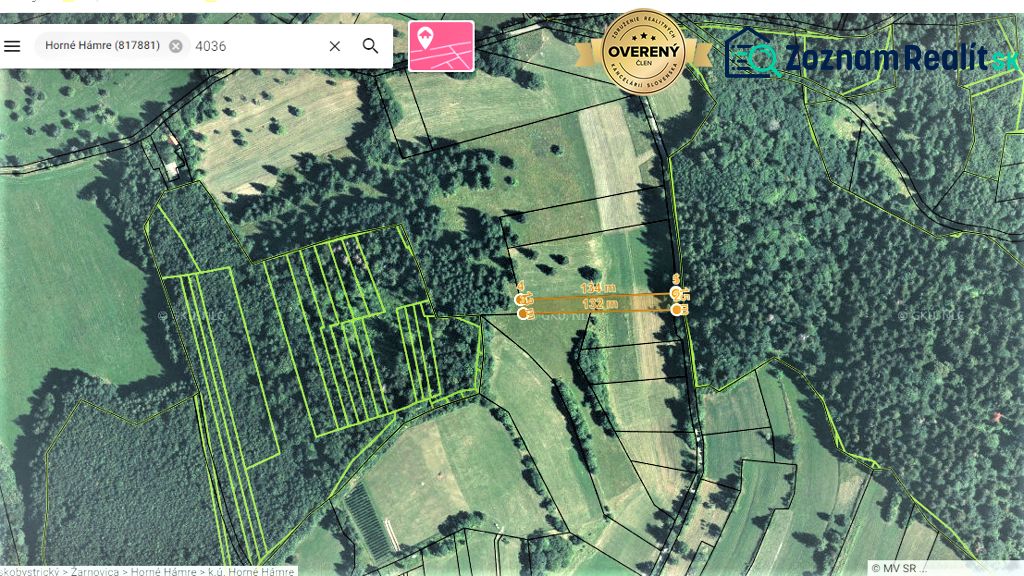Screen dimensions: 1024x576
Task: Open the © MV SR attribution
Action: [x=898, y=568]
